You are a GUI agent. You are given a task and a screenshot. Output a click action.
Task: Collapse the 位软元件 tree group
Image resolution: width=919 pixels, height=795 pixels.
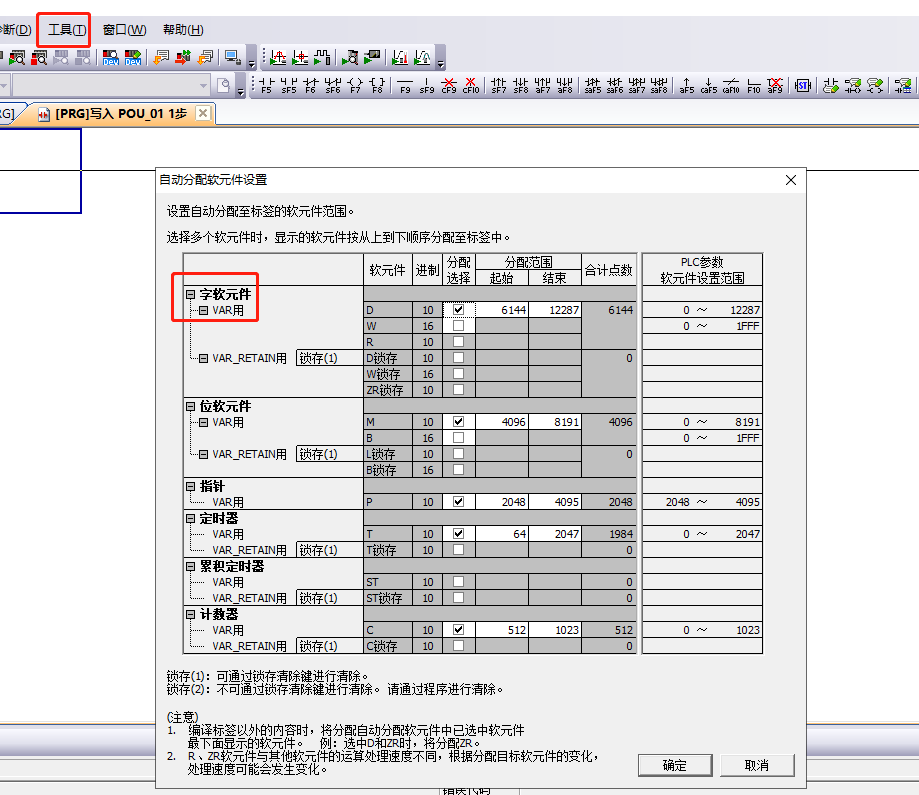191,407
